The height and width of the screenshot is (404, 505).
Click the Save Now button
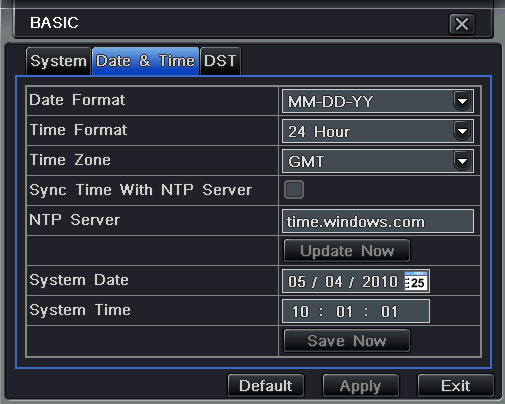point(347,341)
